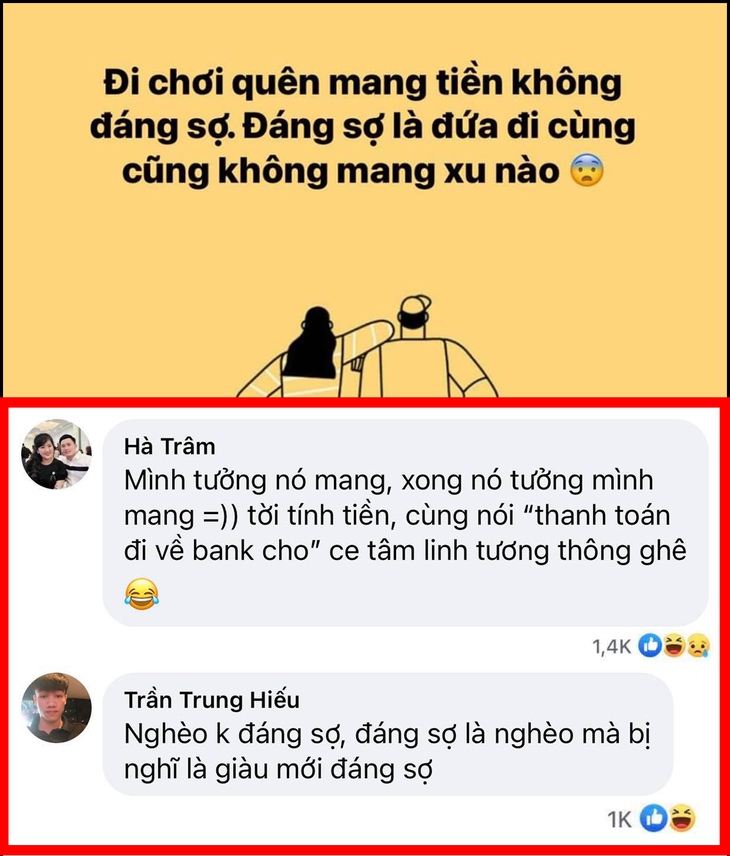Screen dimensions: 730x856
Task: Click the illustration of two people hugging
Action: click(x=367, y=346)
